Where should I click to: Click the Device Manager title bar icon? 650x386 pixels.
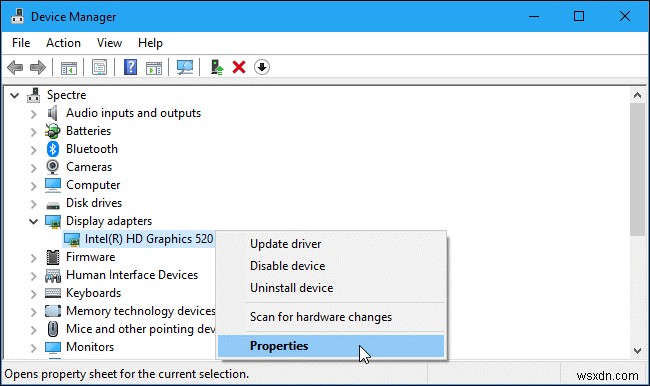click(17, 17)
